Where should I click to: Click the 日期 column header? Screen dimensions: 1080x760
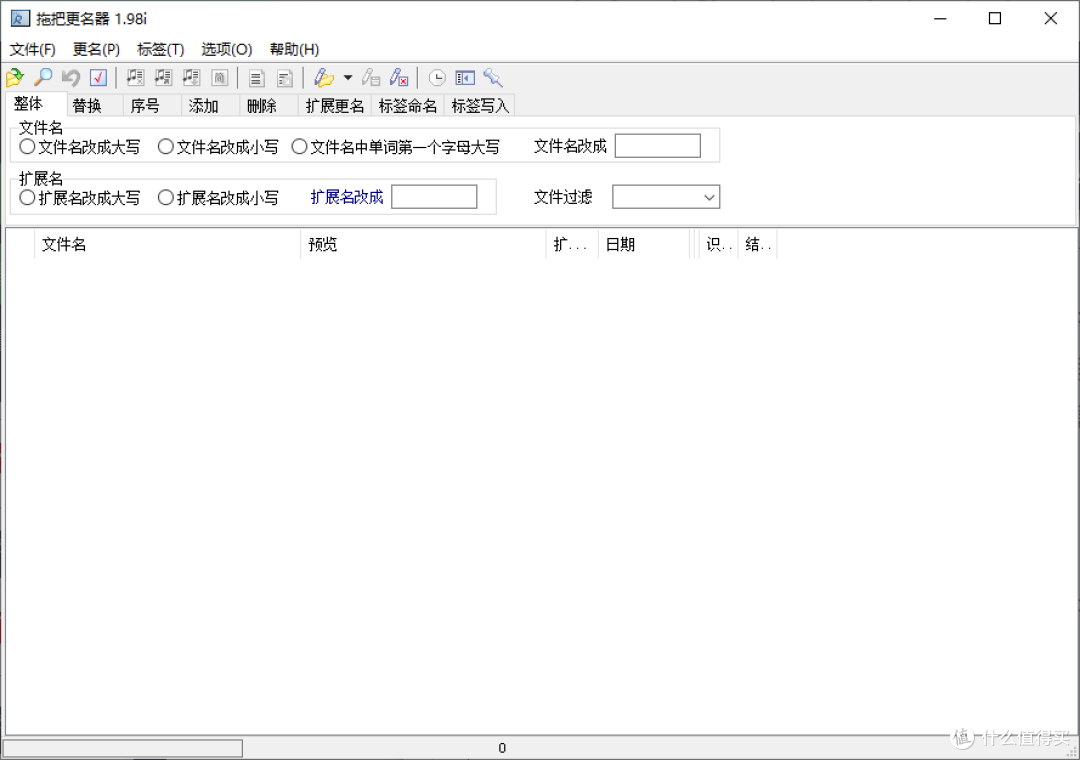644,244
